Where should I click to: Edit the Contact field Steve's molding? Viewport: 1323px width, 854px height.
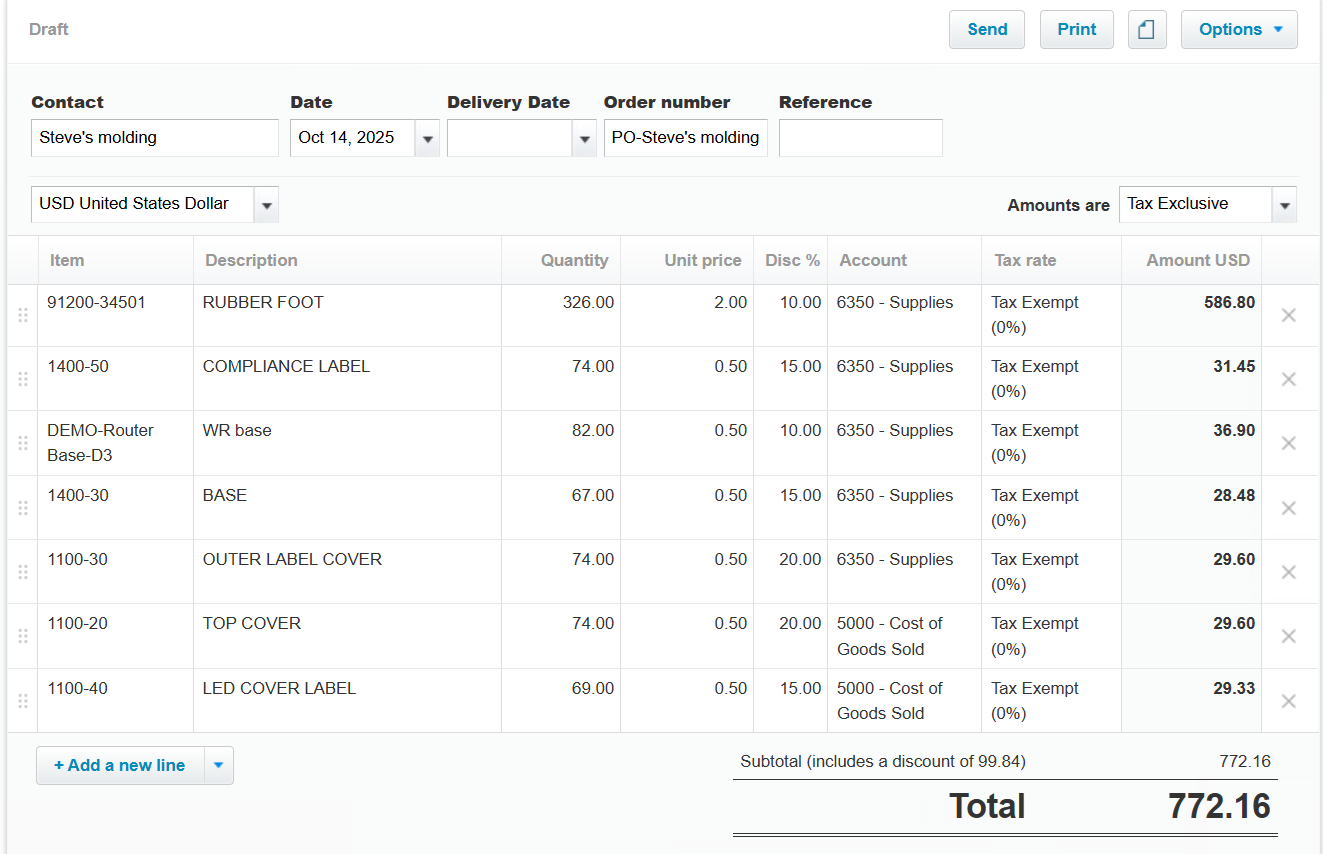[x=155, y=138]
